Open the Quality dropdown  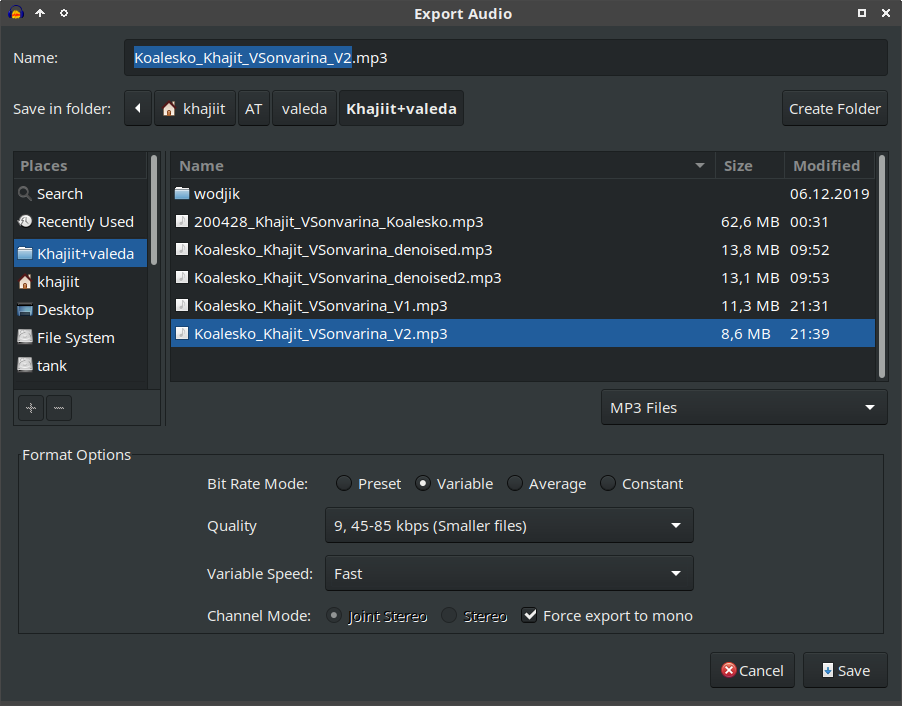[x=509, y=526]
